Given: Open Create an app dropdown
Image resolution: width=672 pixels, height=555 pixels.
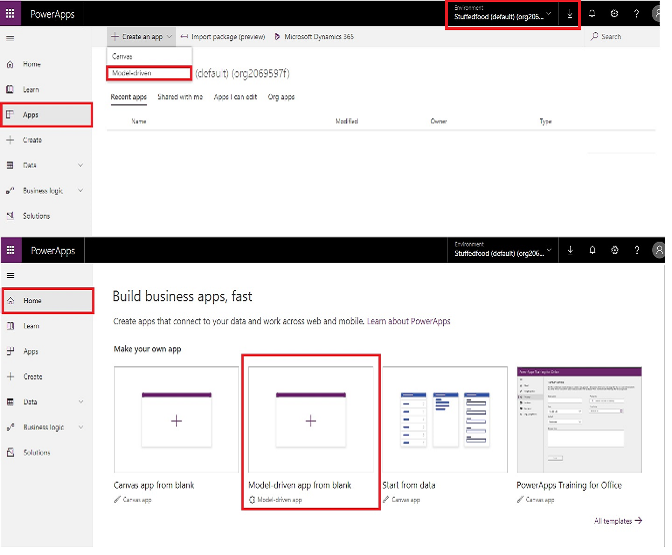Looking at the screenshot, I should [141, 37].
